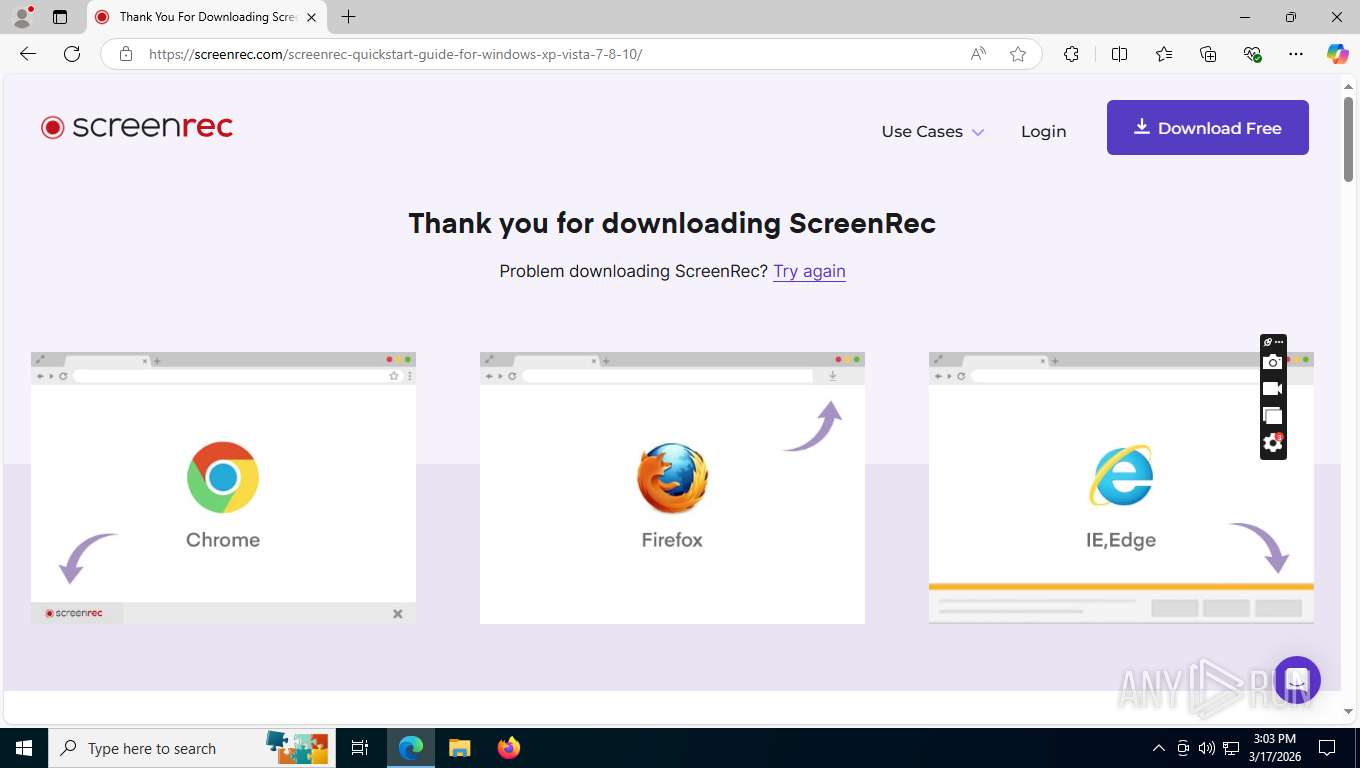The width and height of the screenshot is (1360, 768).
Task: Close the Thank You For Downloading tab
Action: coord(312,17)
